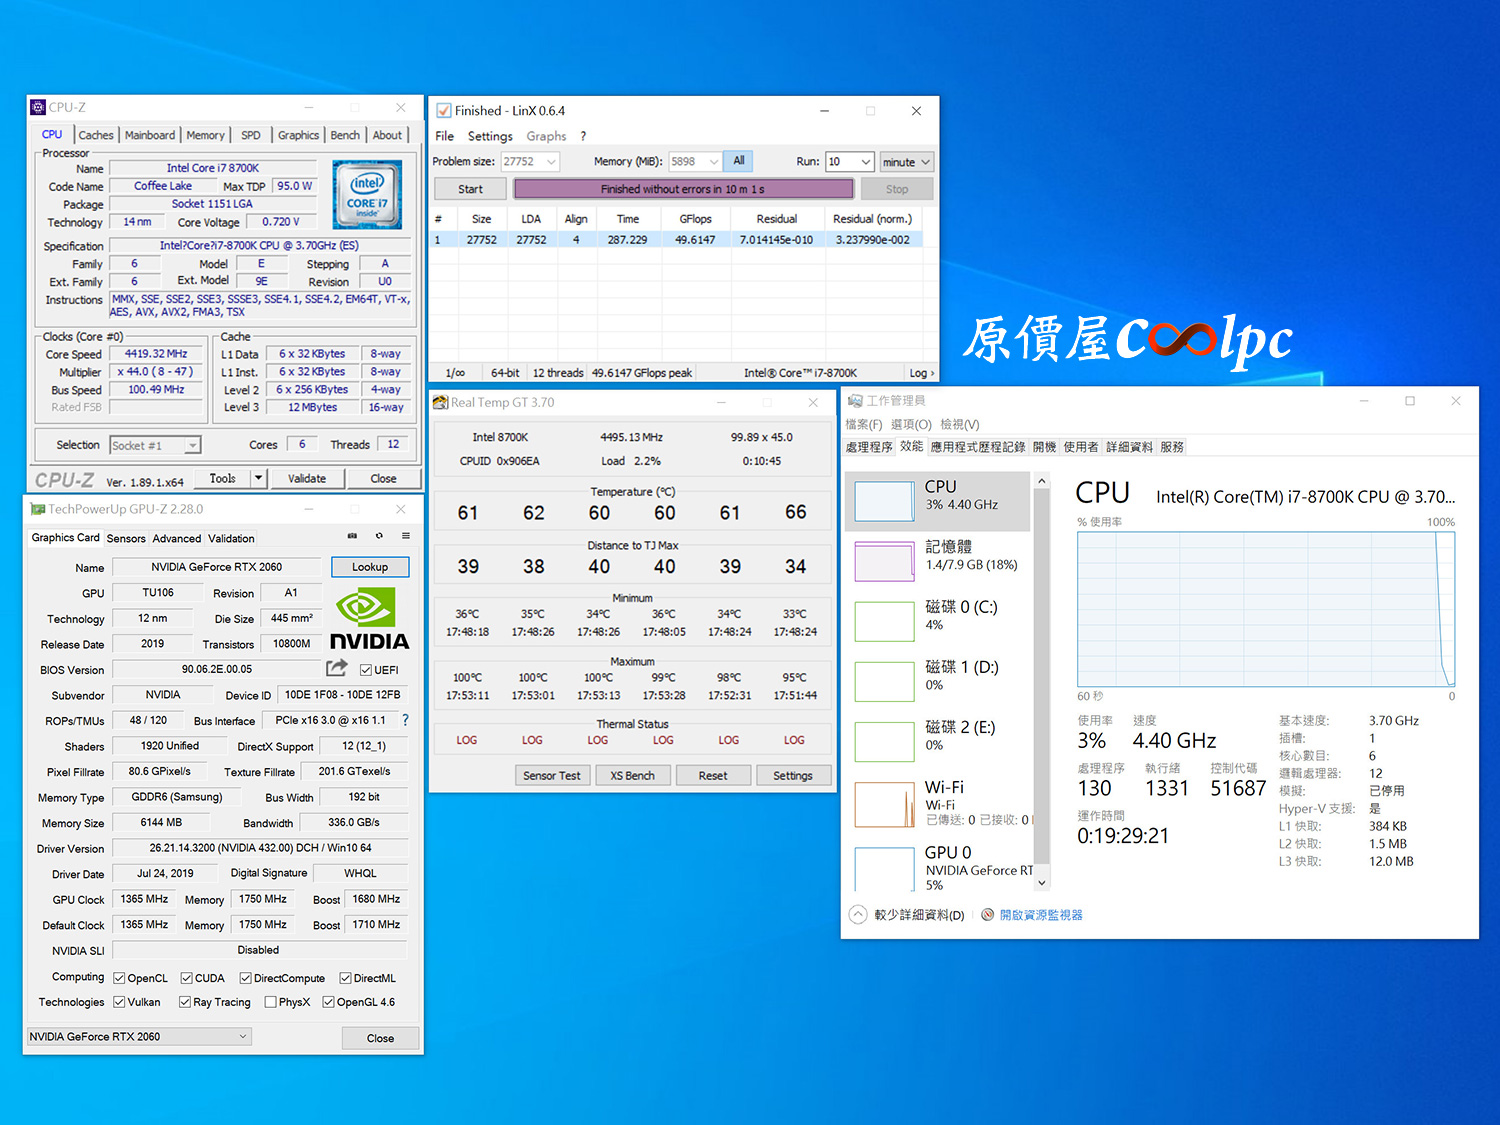Open the Memory (MiB) dropdown in LinX

coord(695,161)
